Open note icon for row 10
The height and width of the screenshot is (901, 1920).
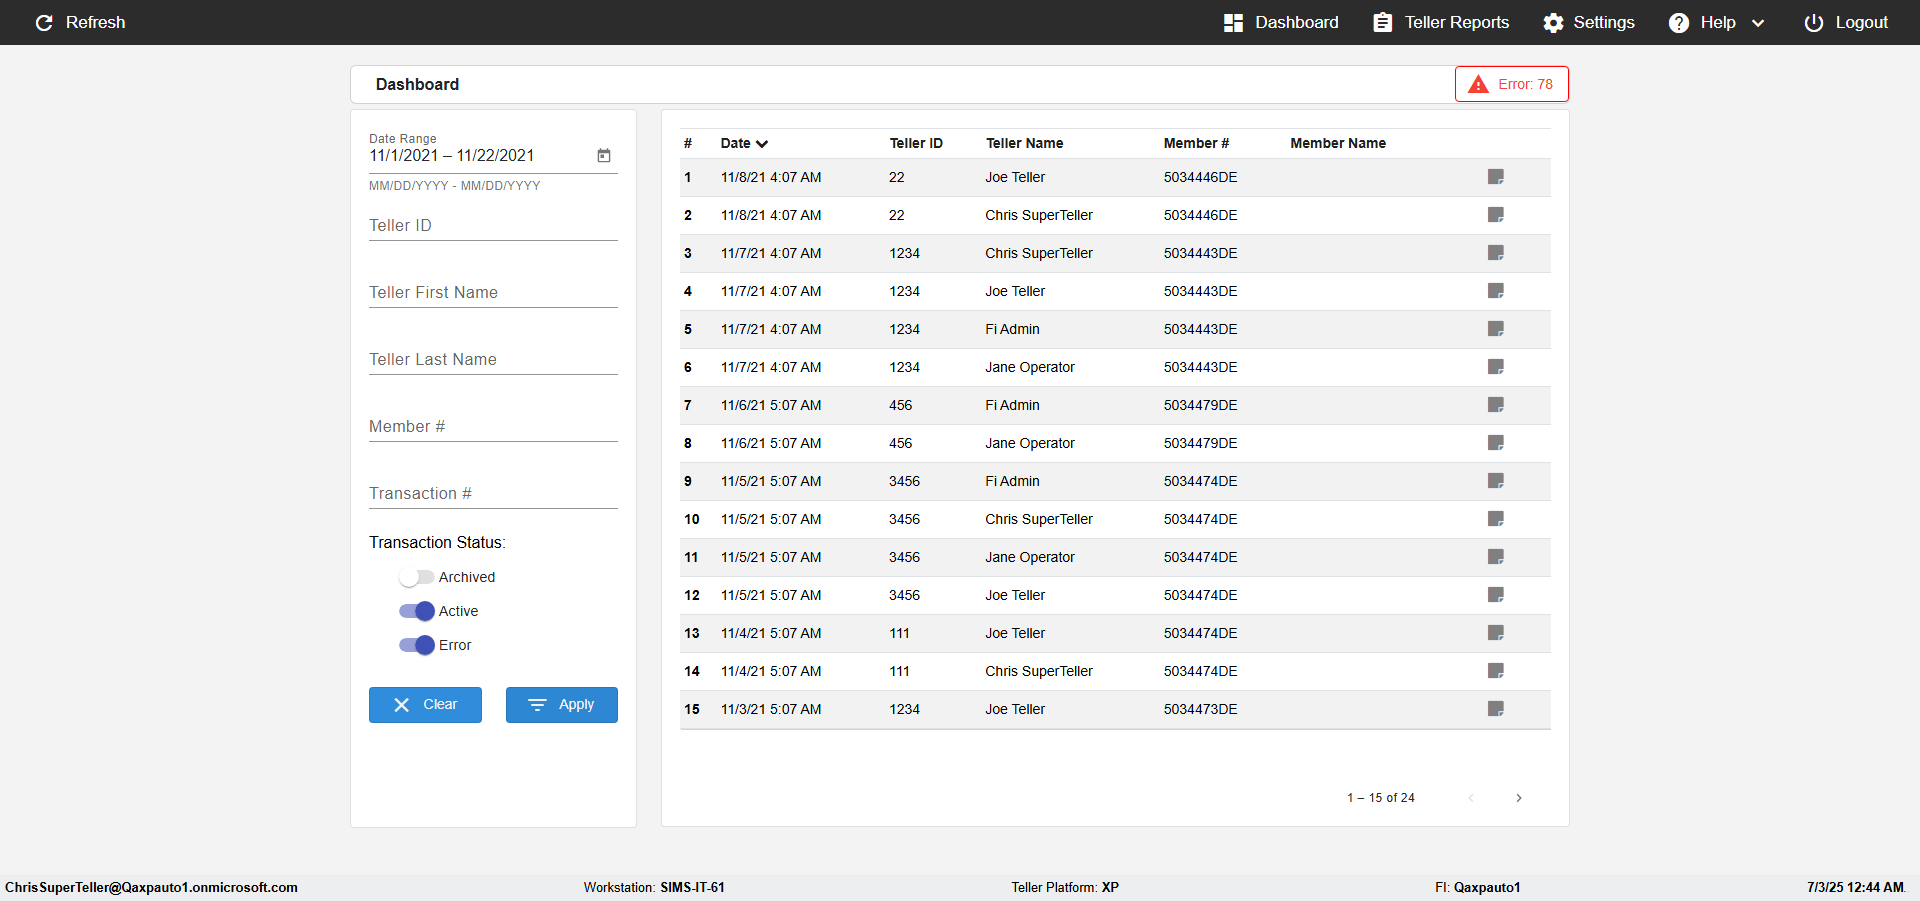[1495, 519]
